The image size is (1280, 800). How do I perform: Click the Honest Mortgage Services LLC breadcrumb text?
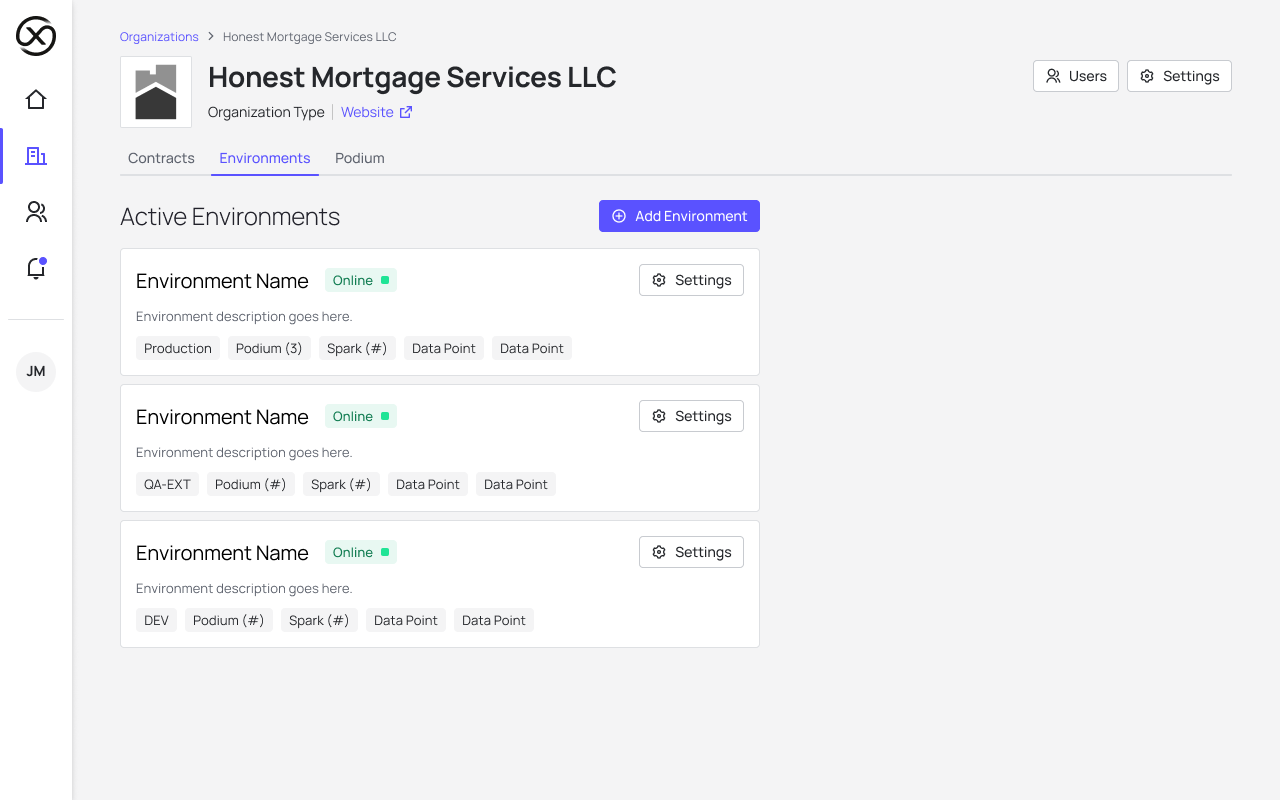[310, 37]
